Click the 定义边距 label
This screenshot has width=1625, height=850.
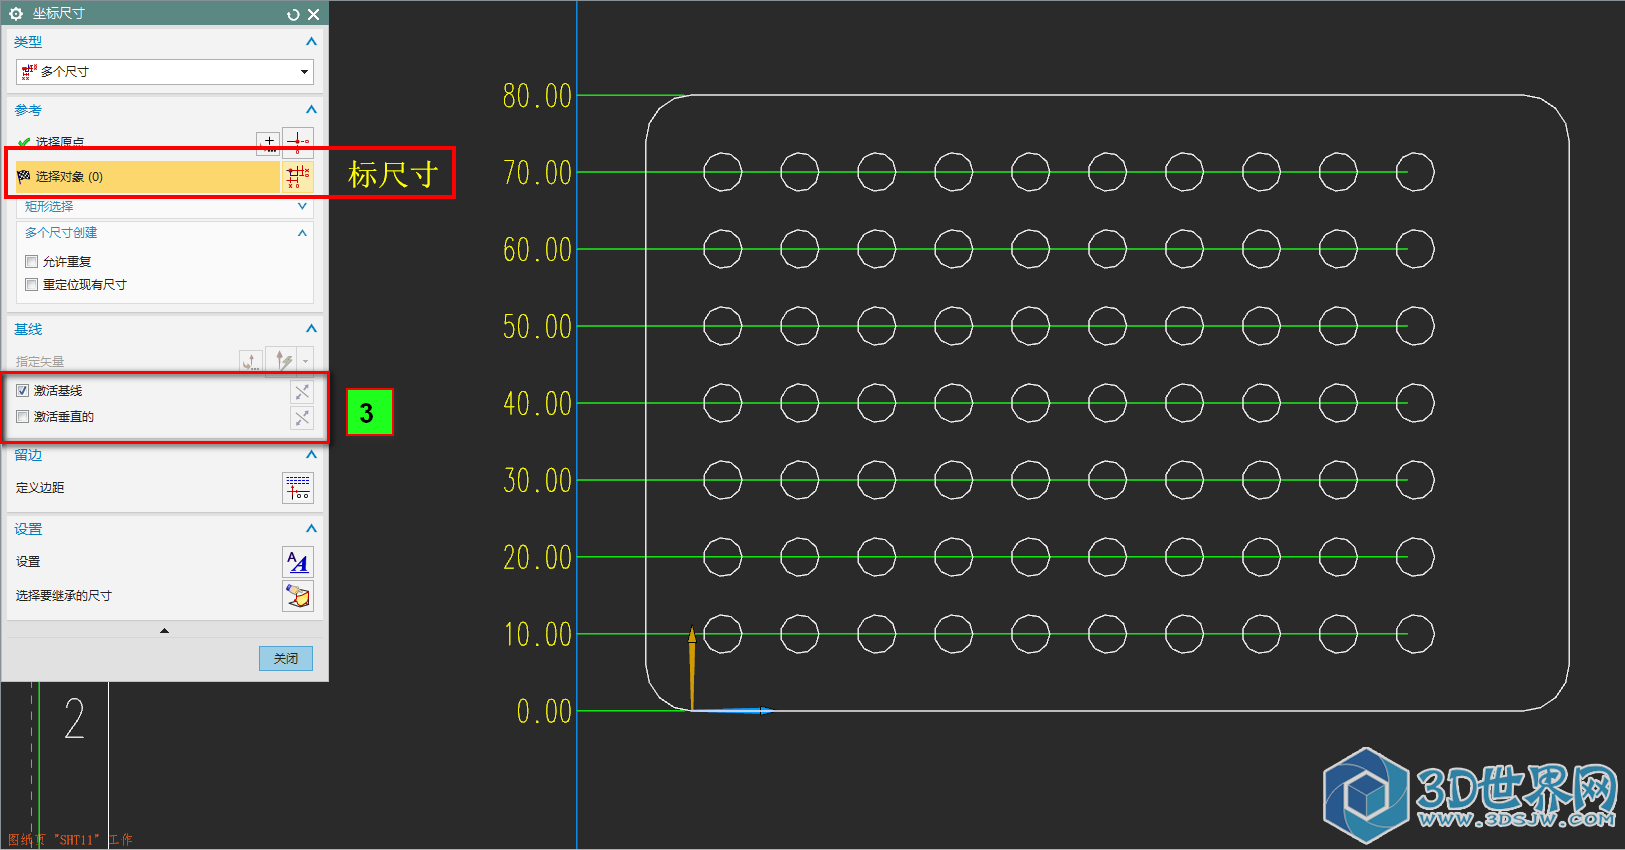click(x=40, y=488)
